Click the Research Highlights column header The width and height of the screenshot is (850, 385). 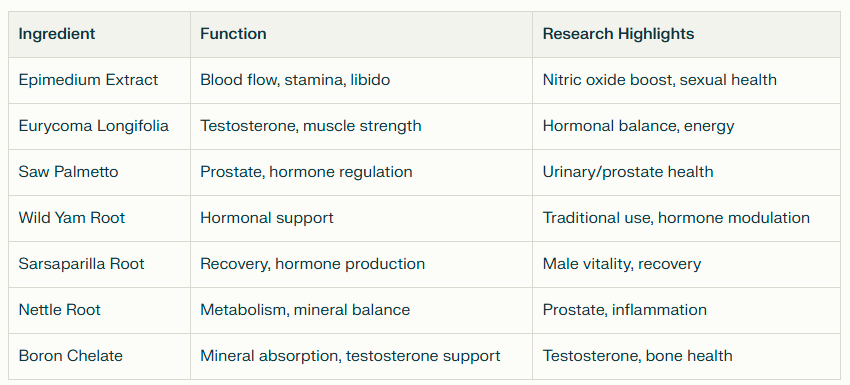click(x=686, y=34)
